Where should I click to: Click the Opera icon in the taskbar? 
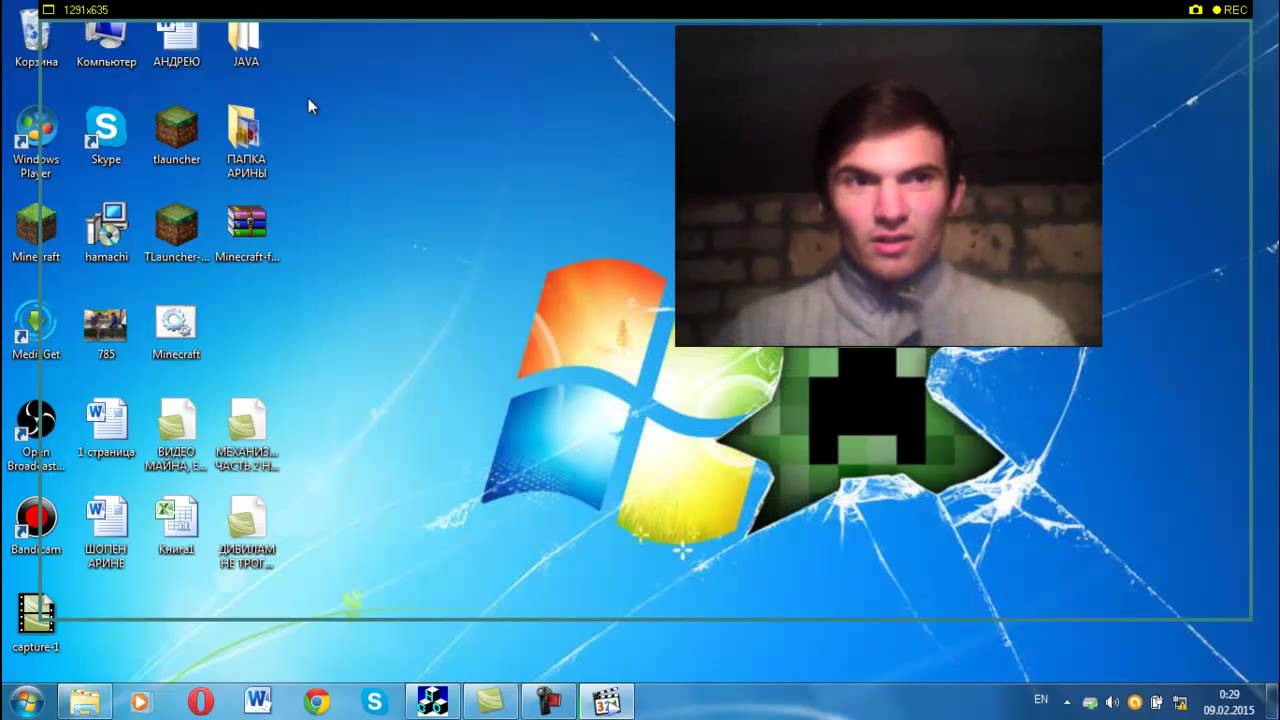tap(201, 702)
